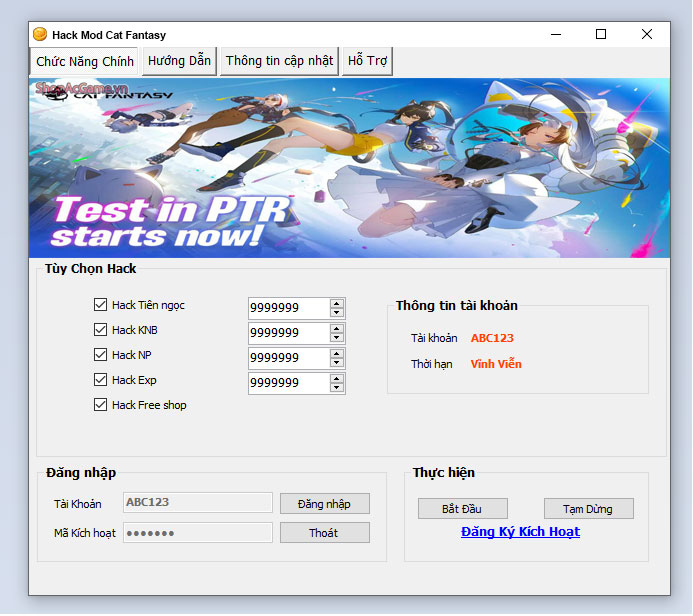The image size is (693, 616).
Task: Increase the Hack KNB value with up arrow
Action: tap(337, 328)
